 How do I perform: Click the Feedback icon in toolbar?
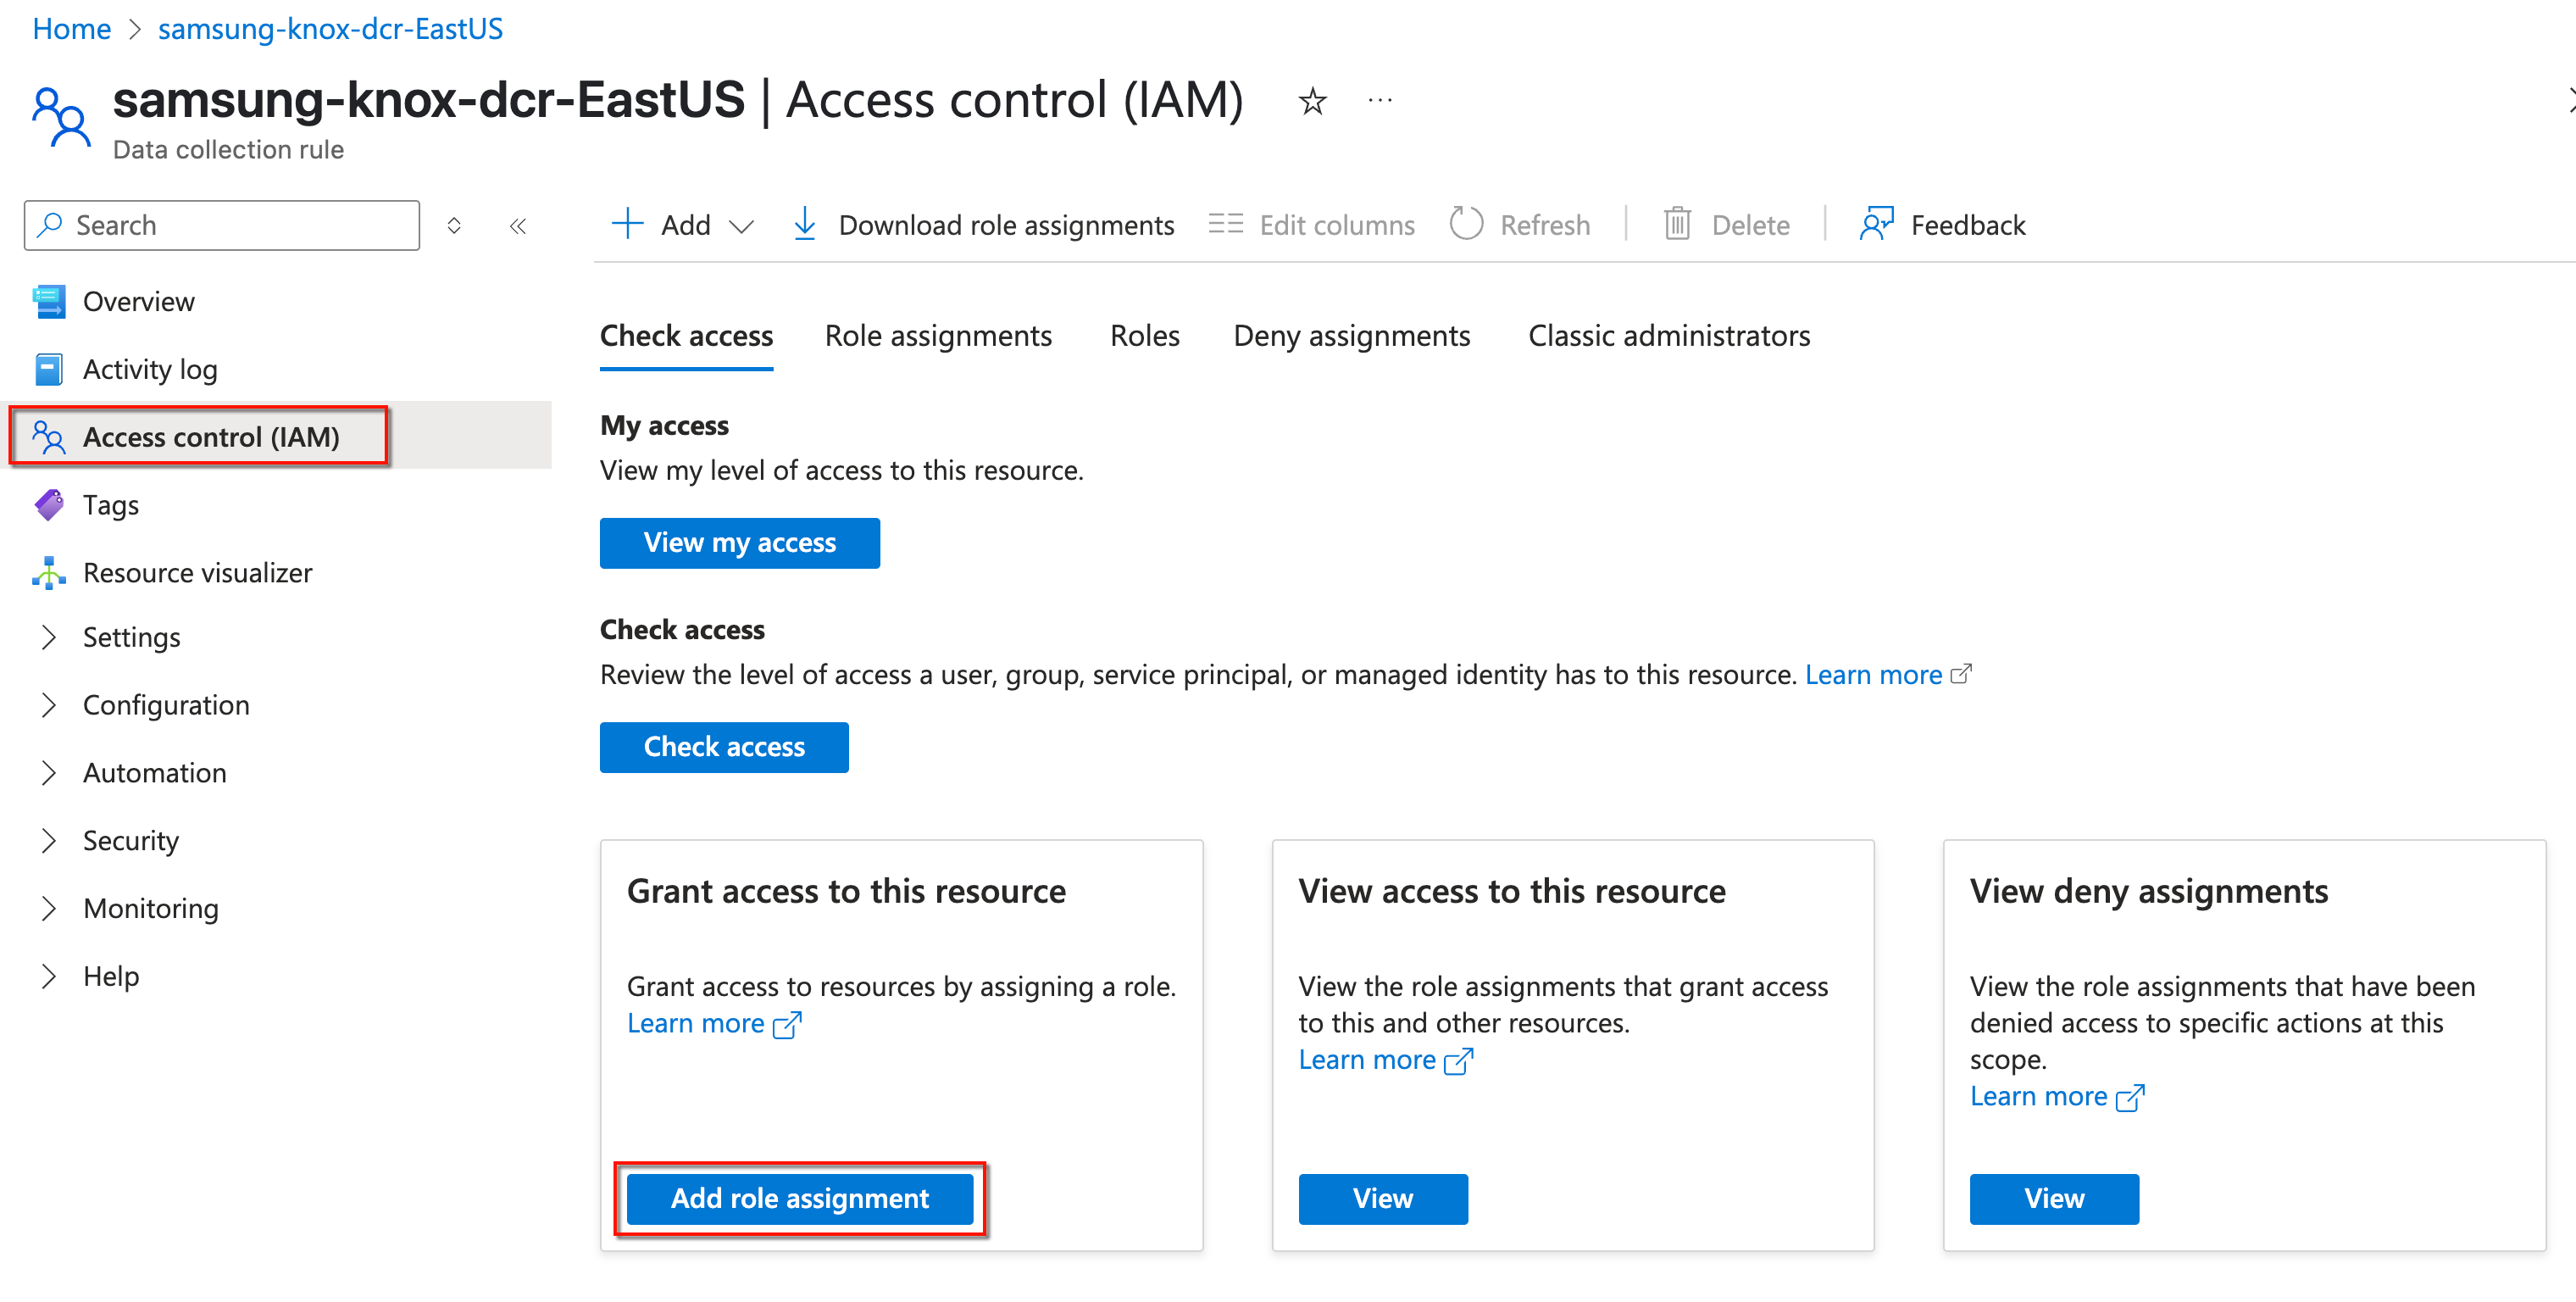point(1876,224)
